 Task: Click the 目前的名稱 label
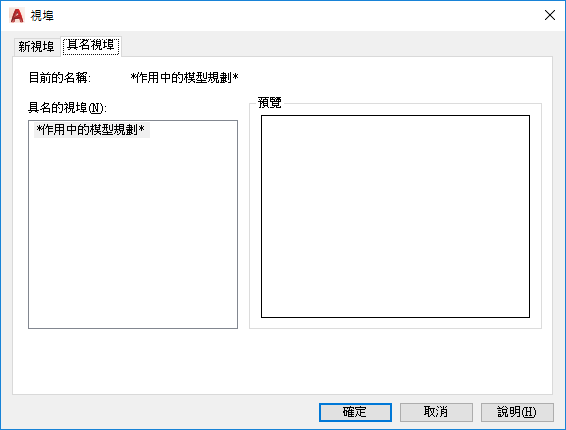(60, 78)
